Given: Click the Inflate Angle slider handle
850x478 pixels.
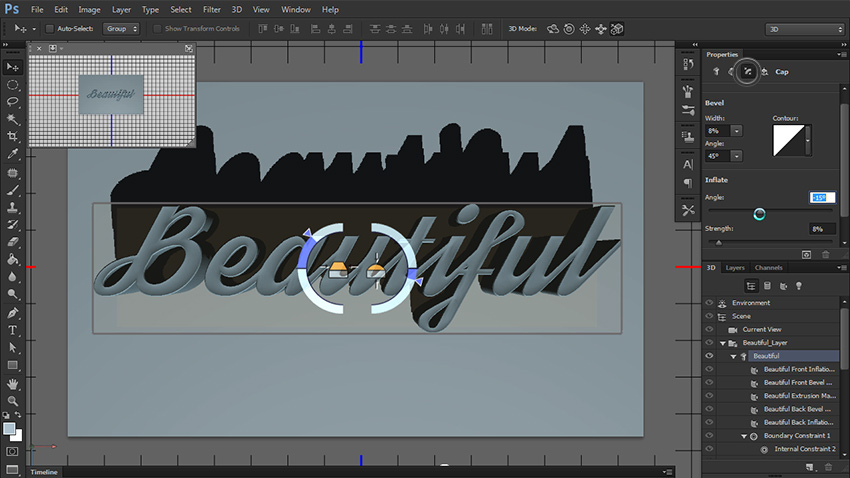Looking at the screenshot, I should click(760, 213).
